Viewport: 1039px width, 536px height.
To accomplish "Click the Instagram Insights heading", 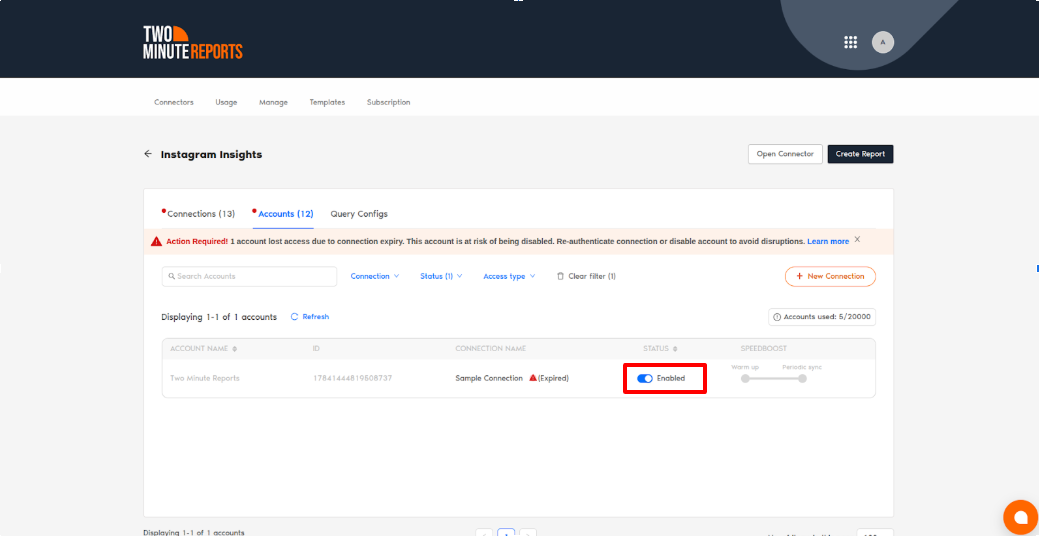I will click(211, 154).
